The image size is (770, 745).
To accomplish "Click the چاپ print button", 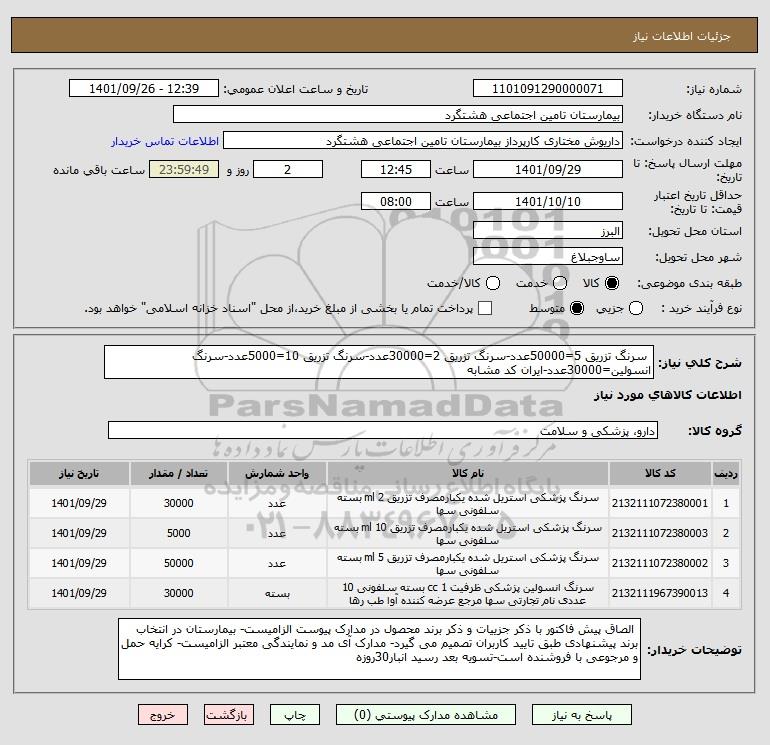I will point(295,715).
